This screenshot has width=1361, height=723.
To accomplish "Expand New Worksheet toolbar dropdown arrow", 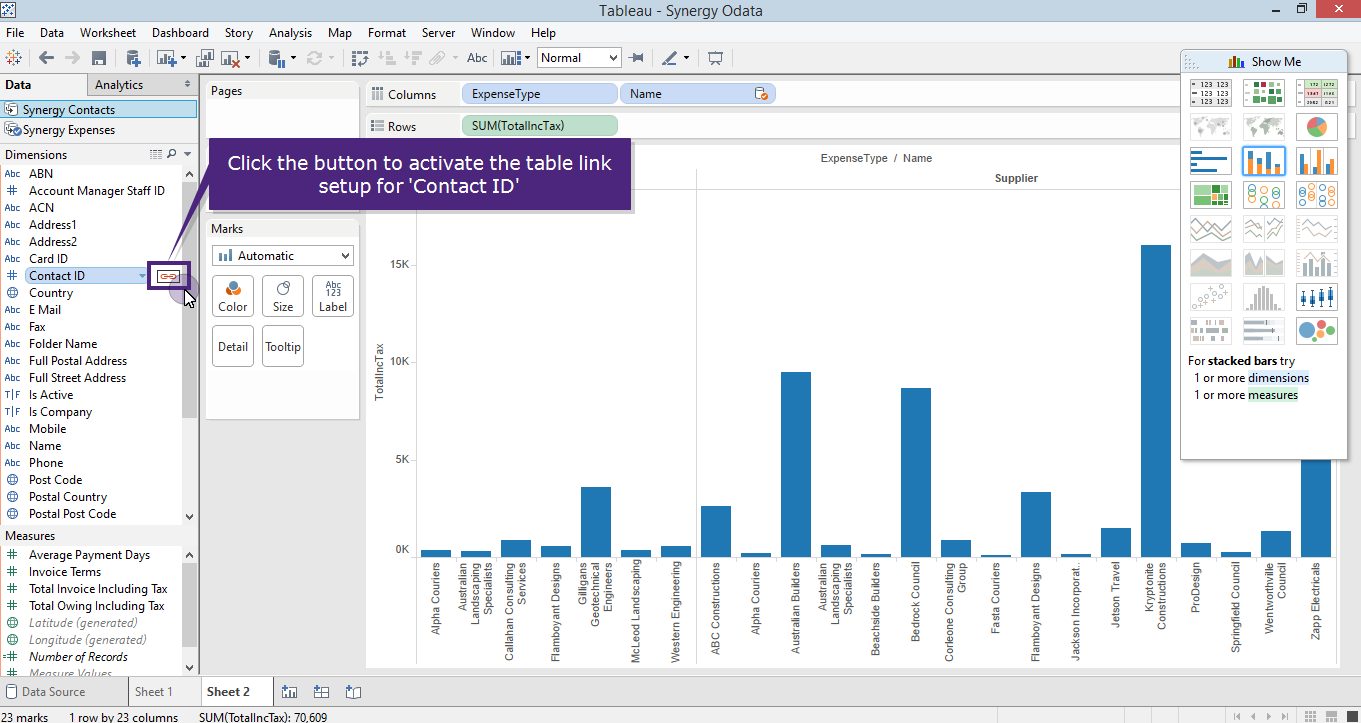I will [x=183, y=58].
